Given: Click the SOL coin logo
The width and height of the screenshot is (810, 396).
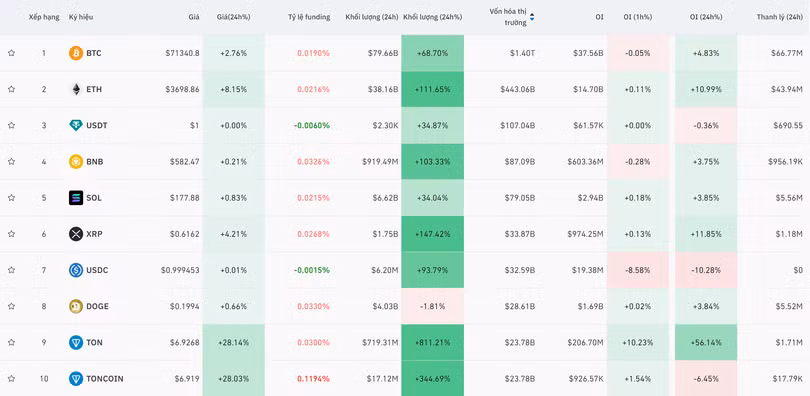Looking at the screenshot, I should point(76,198).
